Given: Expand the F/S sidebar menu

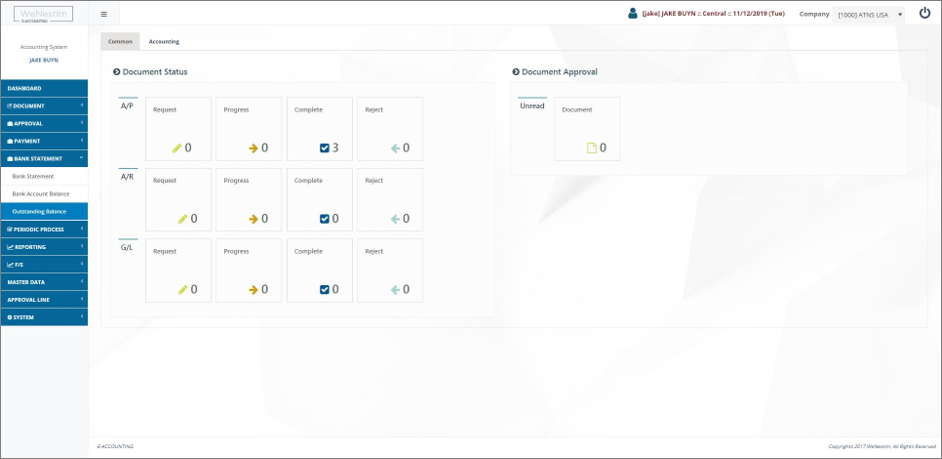Looking at the screenshot, I should [44, 264].
